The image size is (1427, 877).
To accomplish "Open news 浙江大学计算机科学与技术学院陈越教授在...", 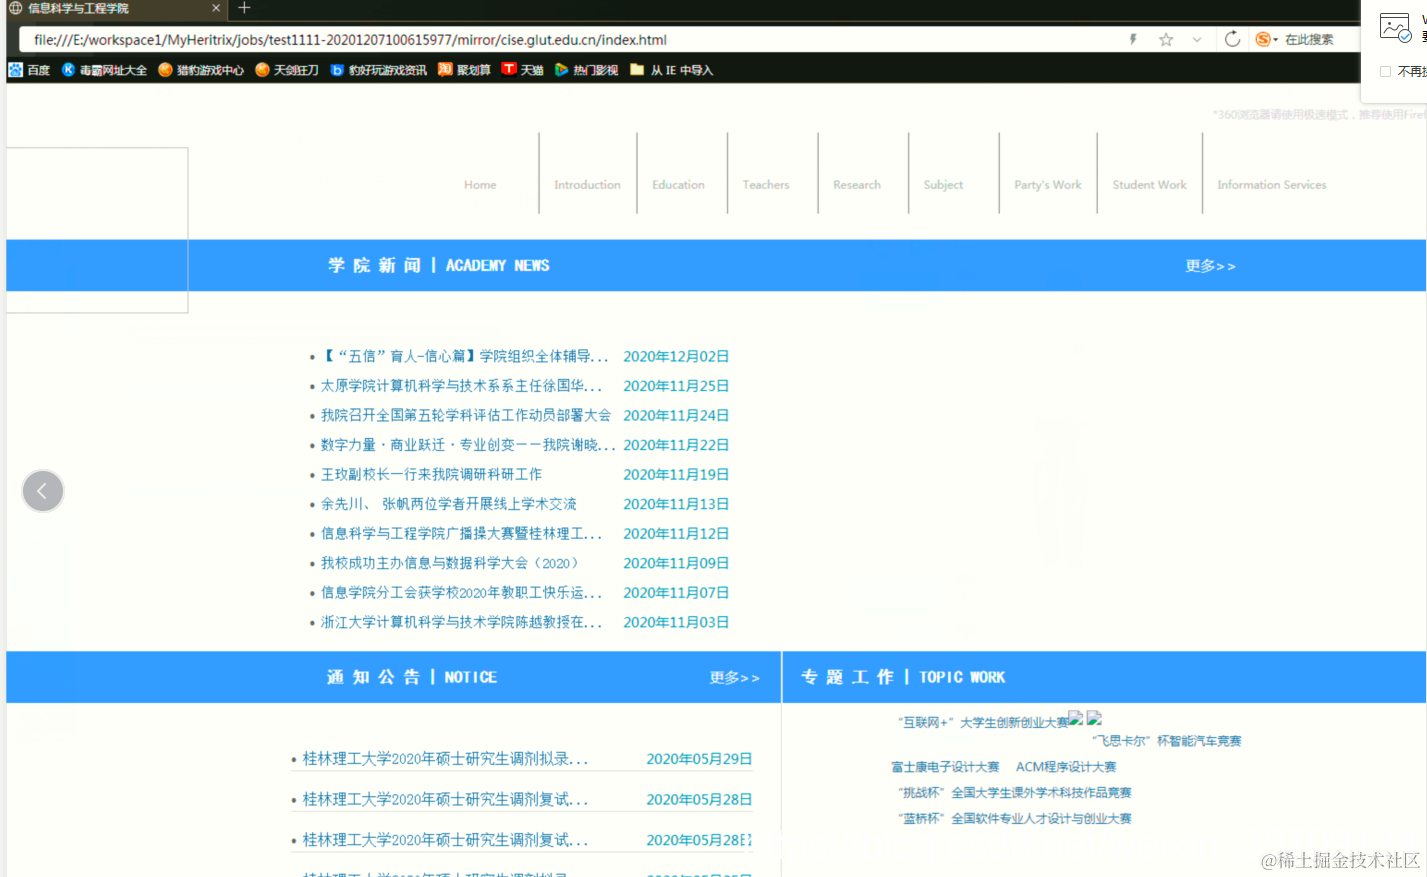I will (x=461, y=622).
